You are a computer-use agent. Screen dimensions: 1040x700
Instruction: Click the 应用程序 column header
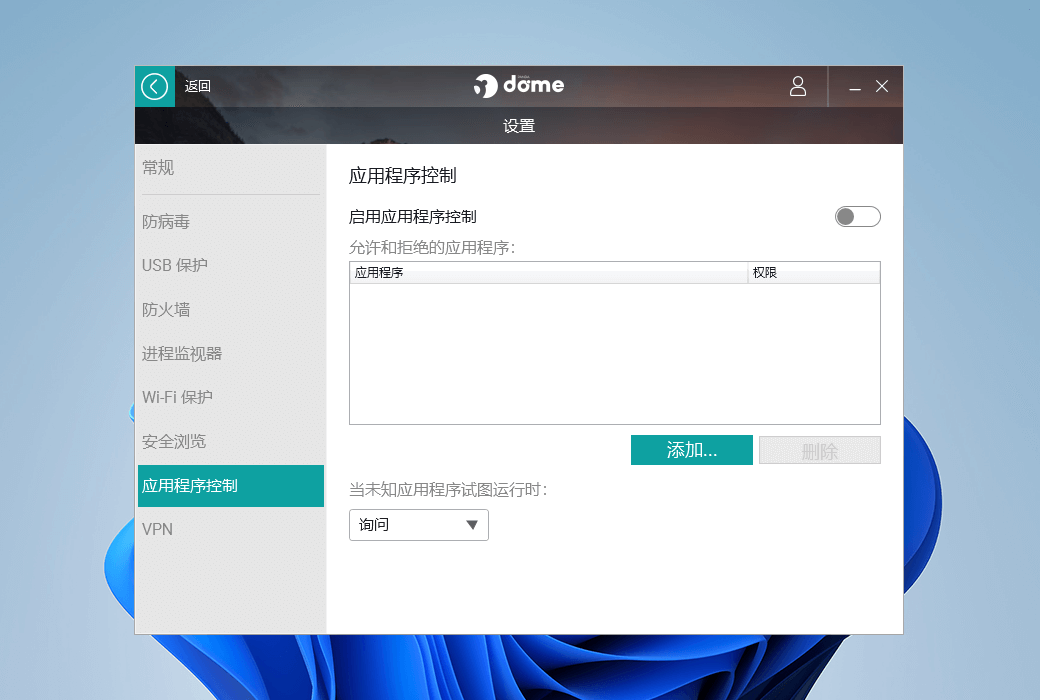pos(548,273)
